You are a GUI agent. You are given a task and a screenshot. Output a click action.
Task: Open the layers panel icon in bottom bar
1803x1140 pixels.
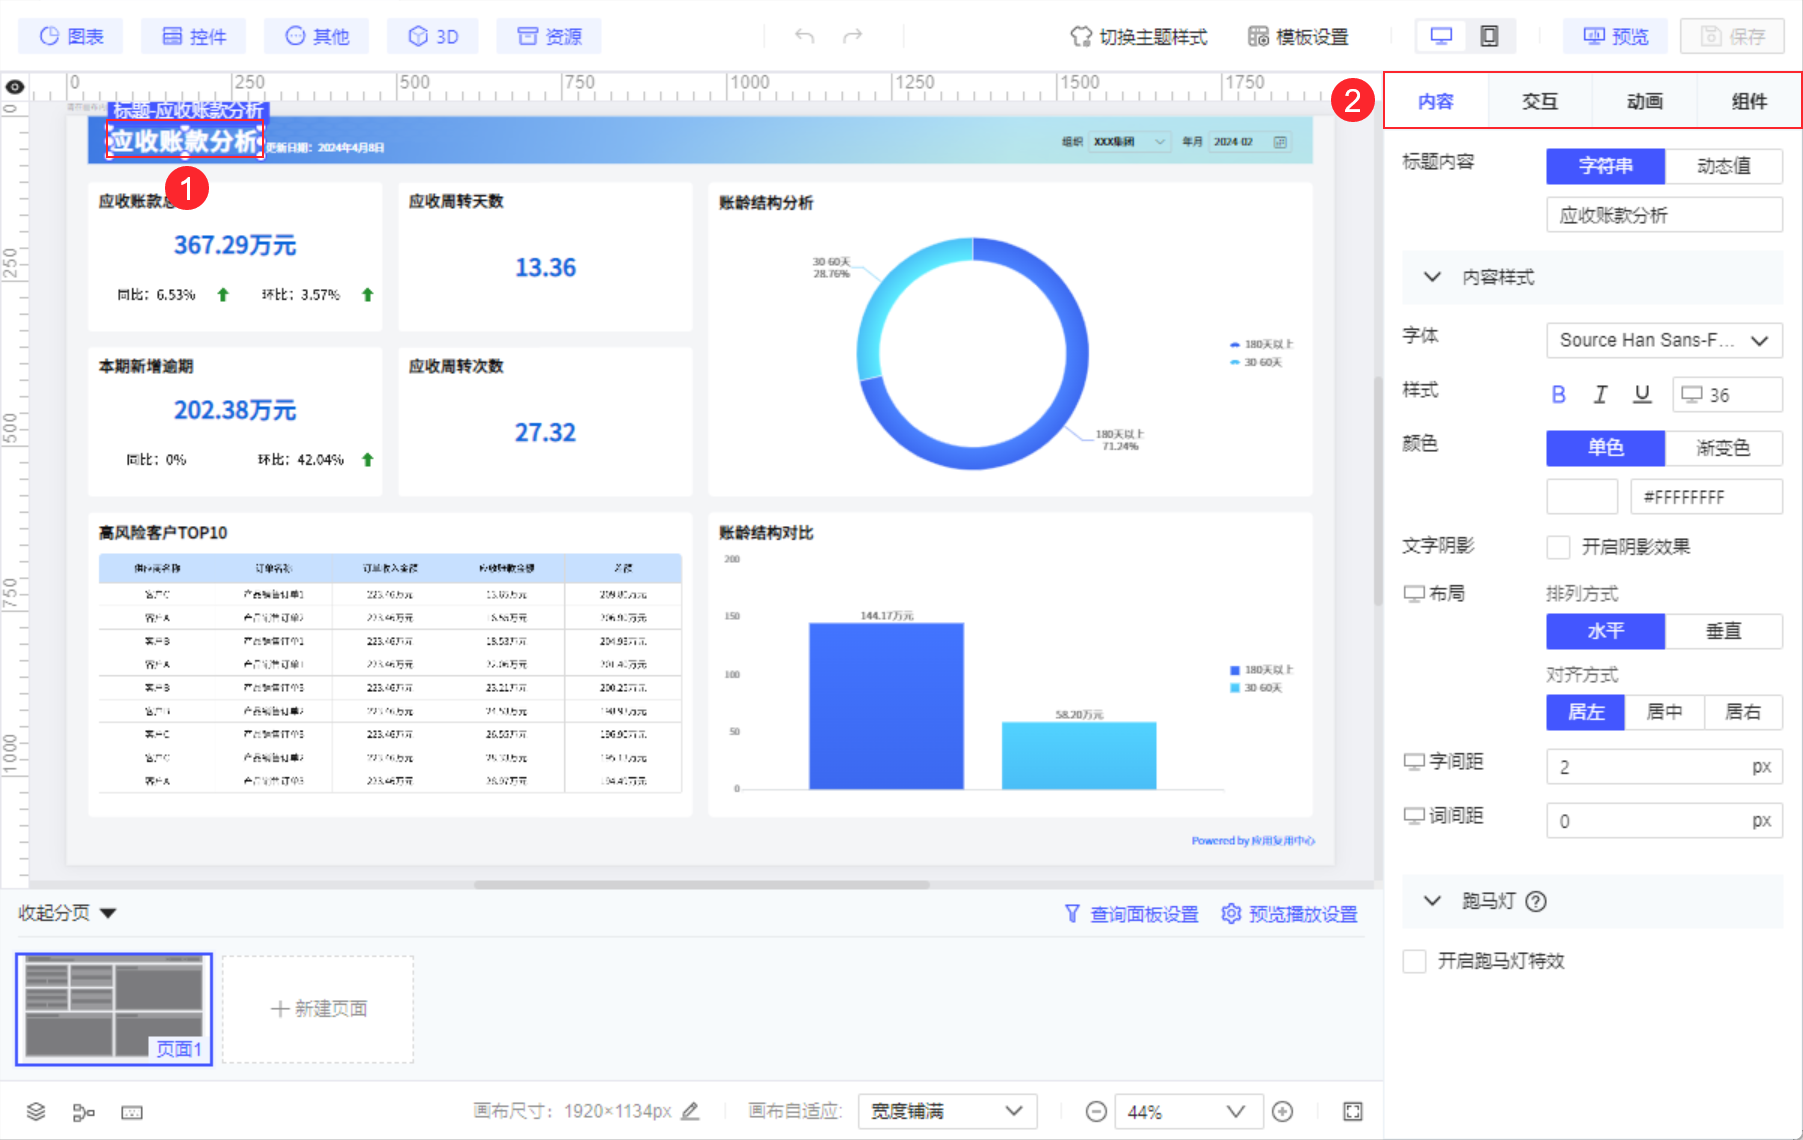[x=36, y=1112]
